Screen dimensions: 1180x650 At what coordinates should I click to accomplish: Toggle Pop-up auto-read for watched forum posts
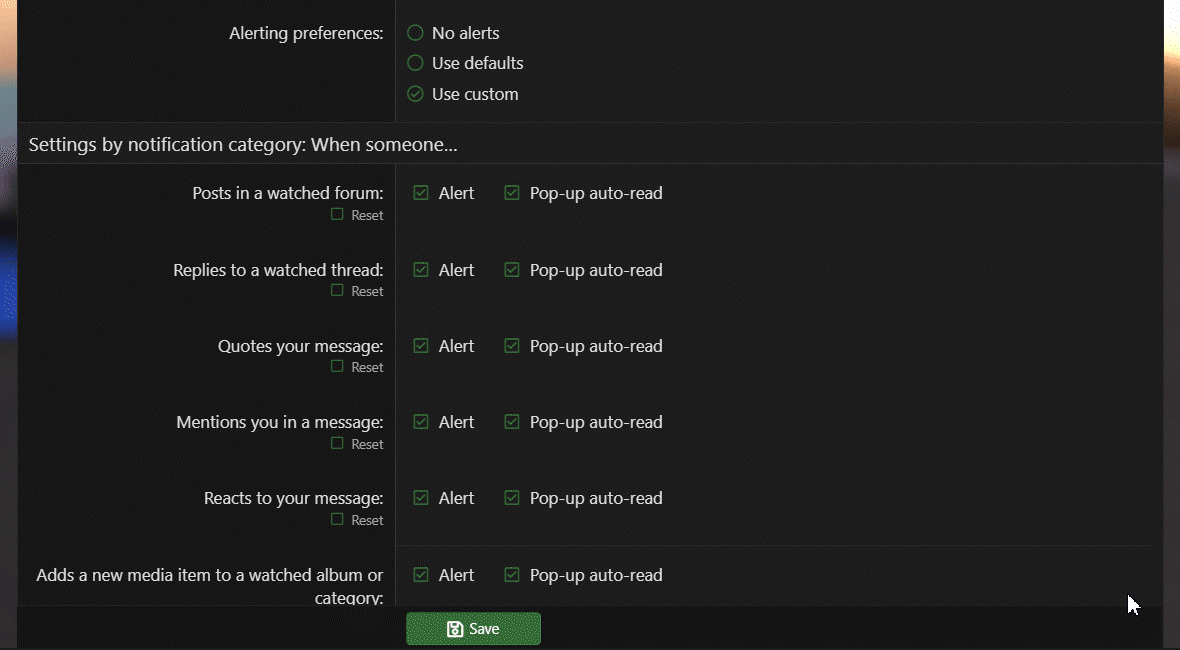point(512,193)
